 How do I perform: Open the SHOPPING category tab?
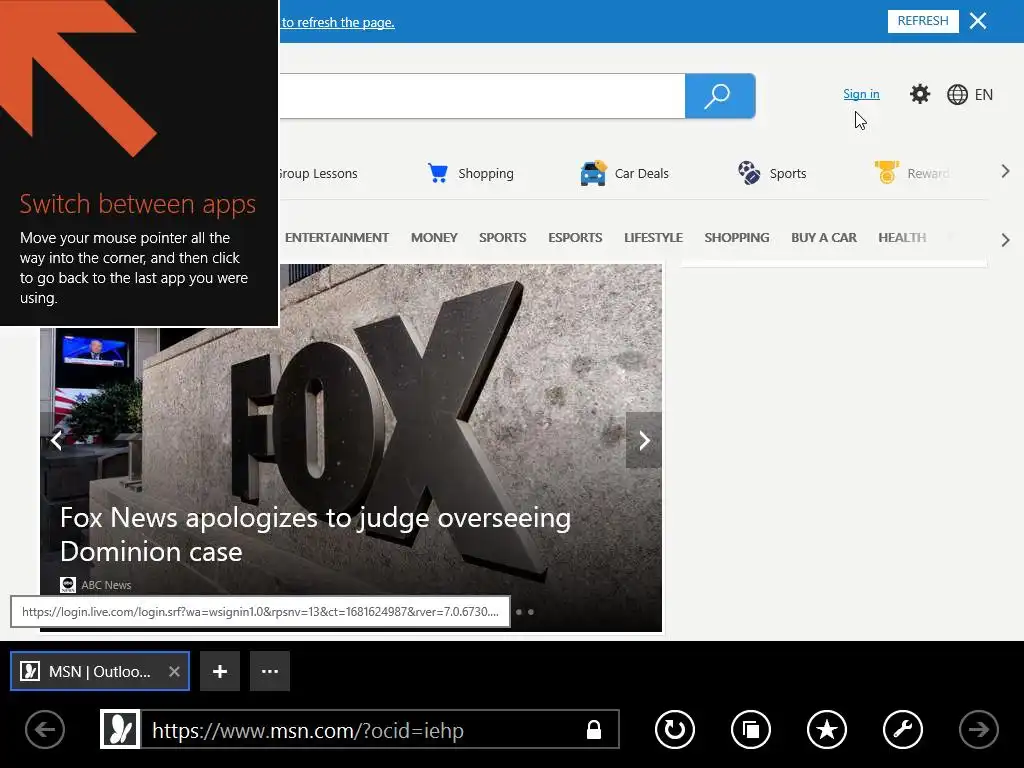click(737, 238)
